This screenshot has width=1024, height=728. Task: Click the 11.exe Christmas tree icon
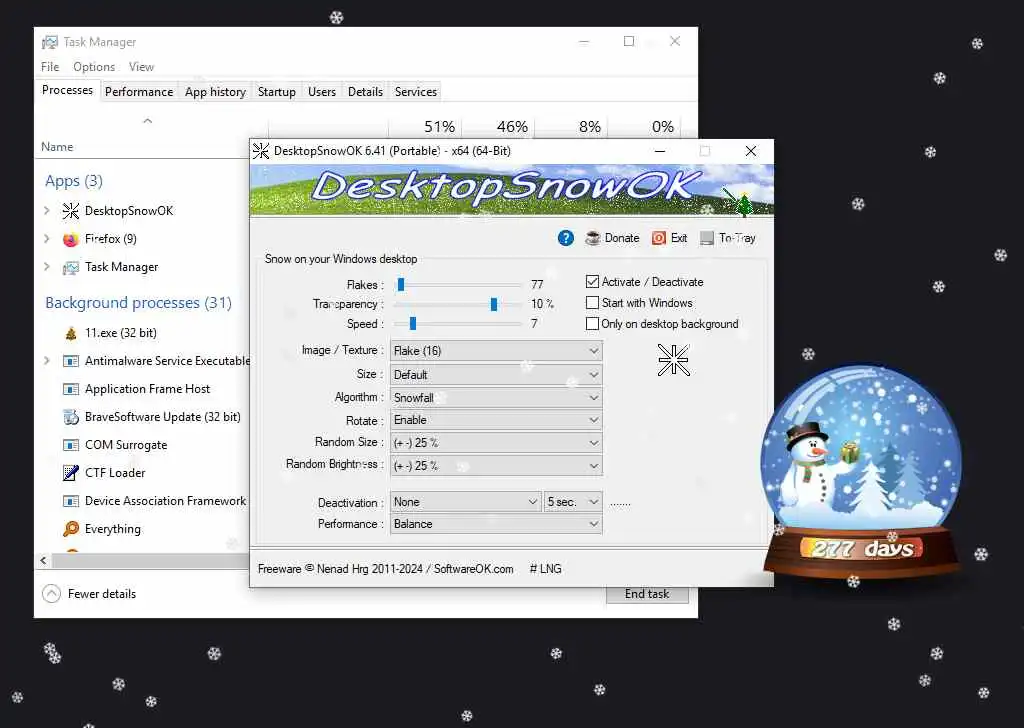[x=71, y=333]
